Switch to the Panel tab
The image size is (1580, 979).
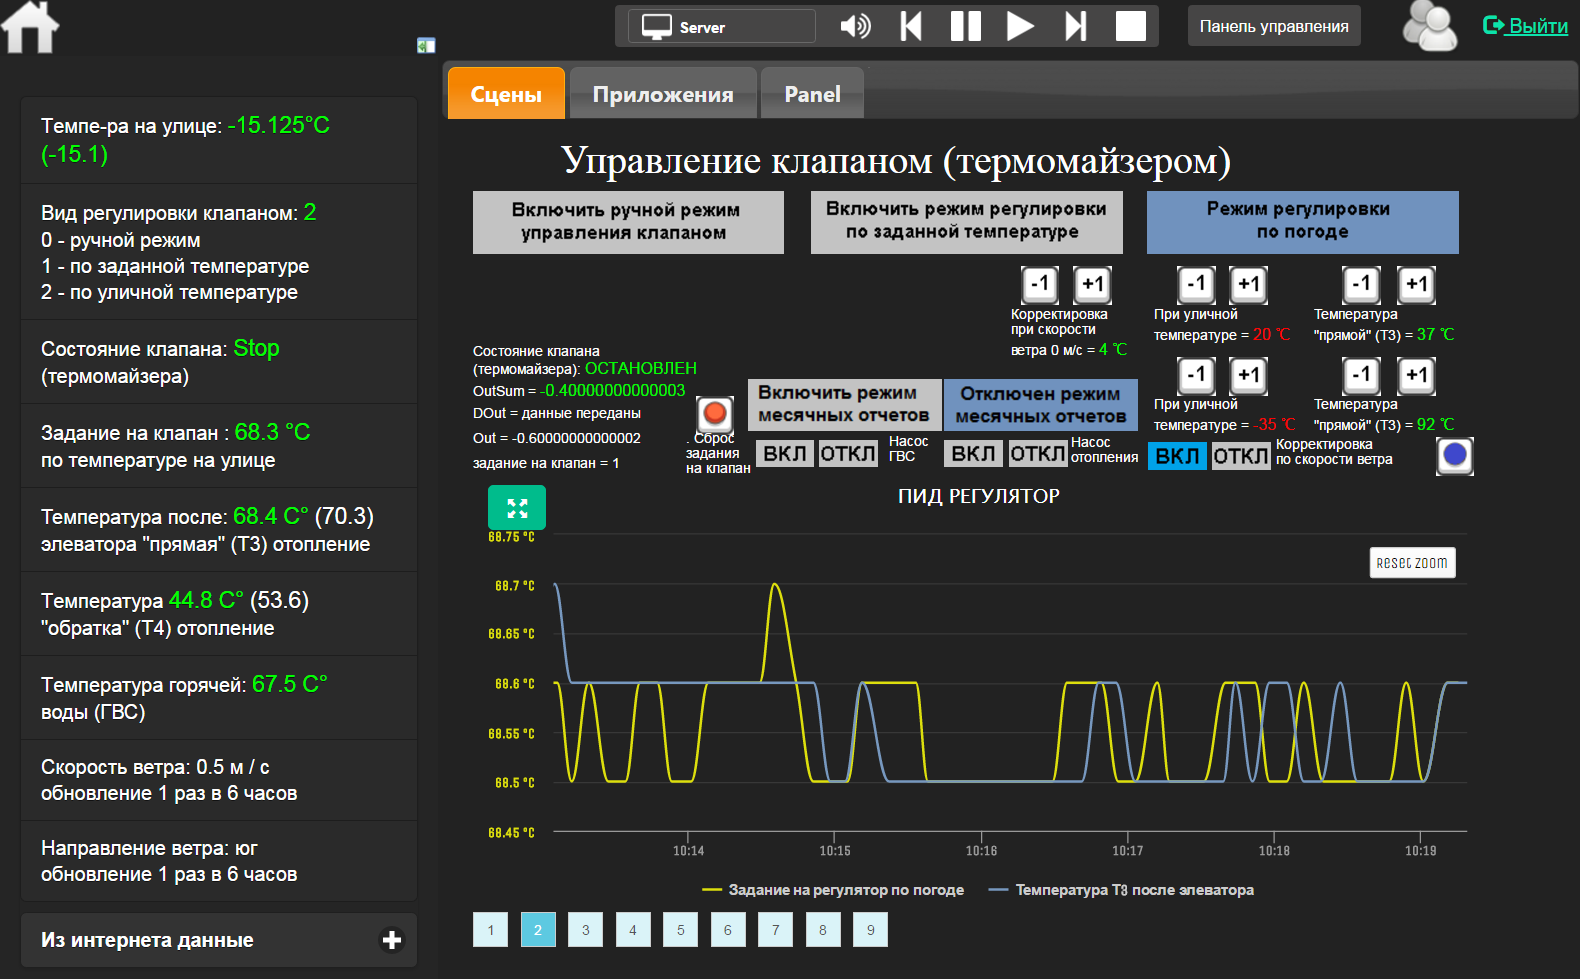pos(812,94)
